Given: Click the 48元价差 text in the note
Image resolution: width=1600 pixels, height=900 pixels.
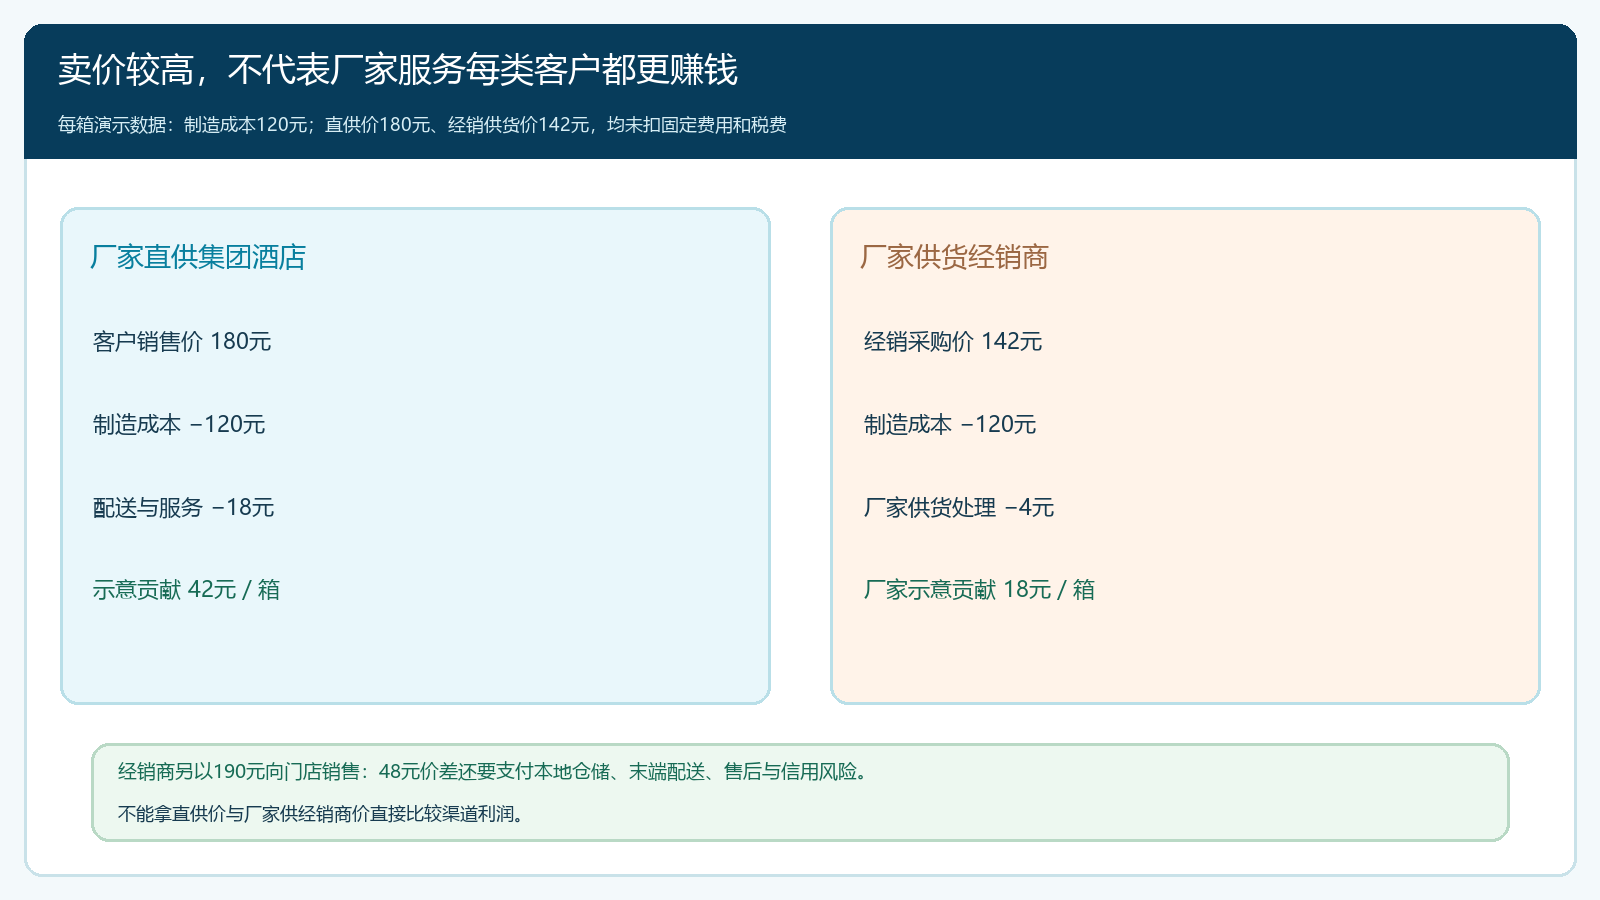Looking at the screenshot, I should click(x=409, y=771).
